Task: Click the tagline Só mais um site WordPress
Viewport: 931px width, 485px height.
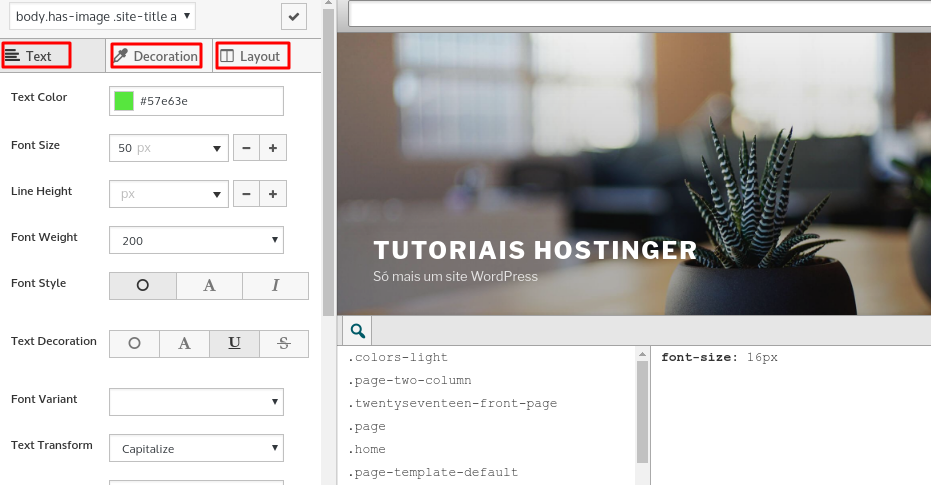Action: click(455, 277)
